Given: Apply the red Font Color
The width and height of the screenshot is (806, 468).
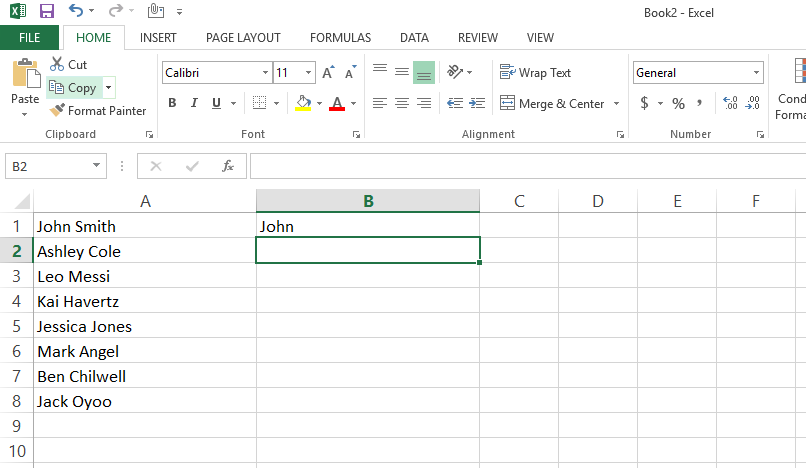Looking at the screenshot, I should (337, 103).
